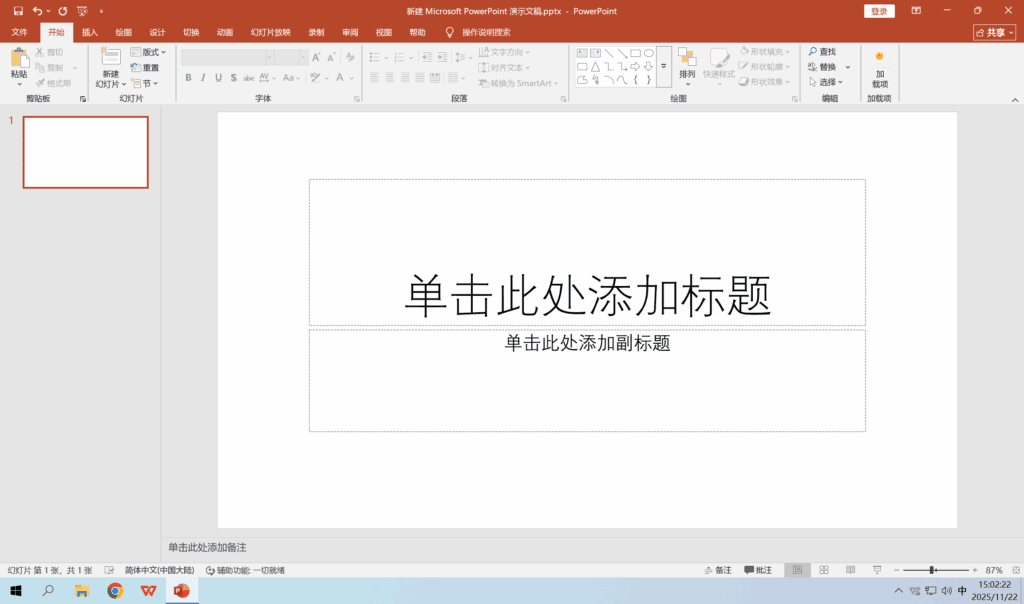Click the Save icon in quick access toolbar
Screen dimensions: 1024x604
click(18, 11)
